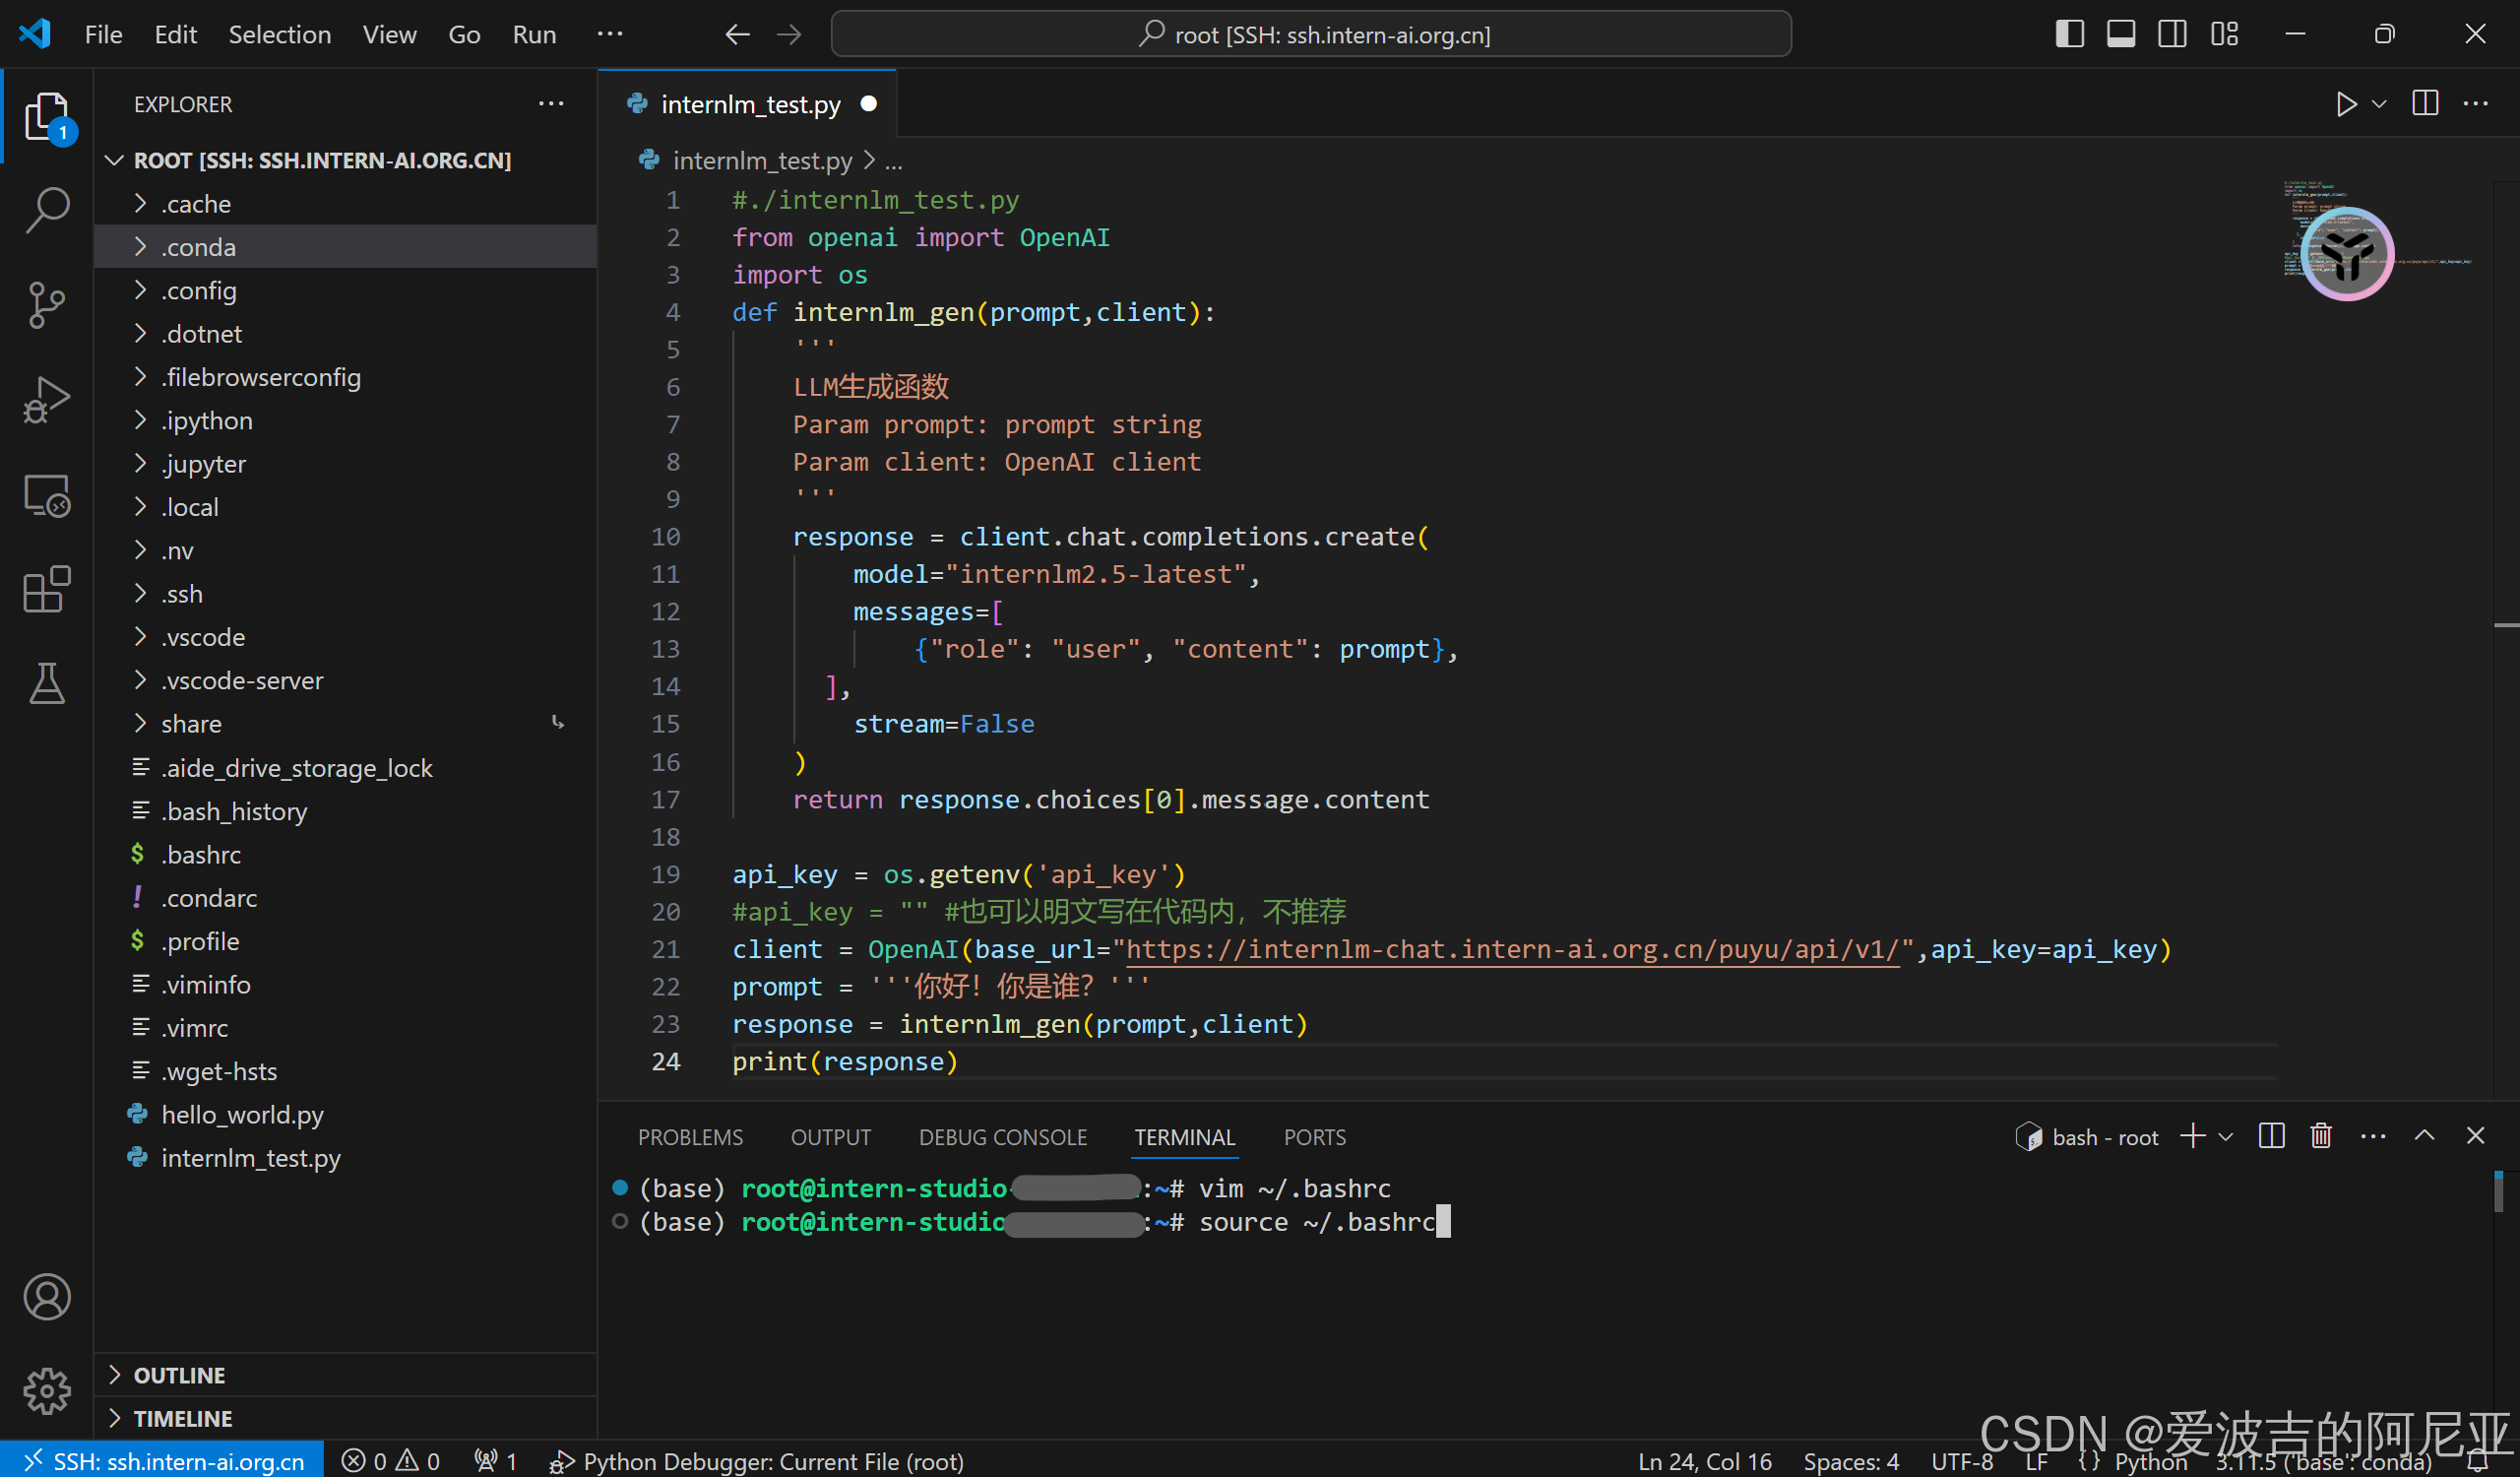The height and width of the screenshot is (1477, 2520).
Task: Click the command center search box
Action: [1310, 34]
